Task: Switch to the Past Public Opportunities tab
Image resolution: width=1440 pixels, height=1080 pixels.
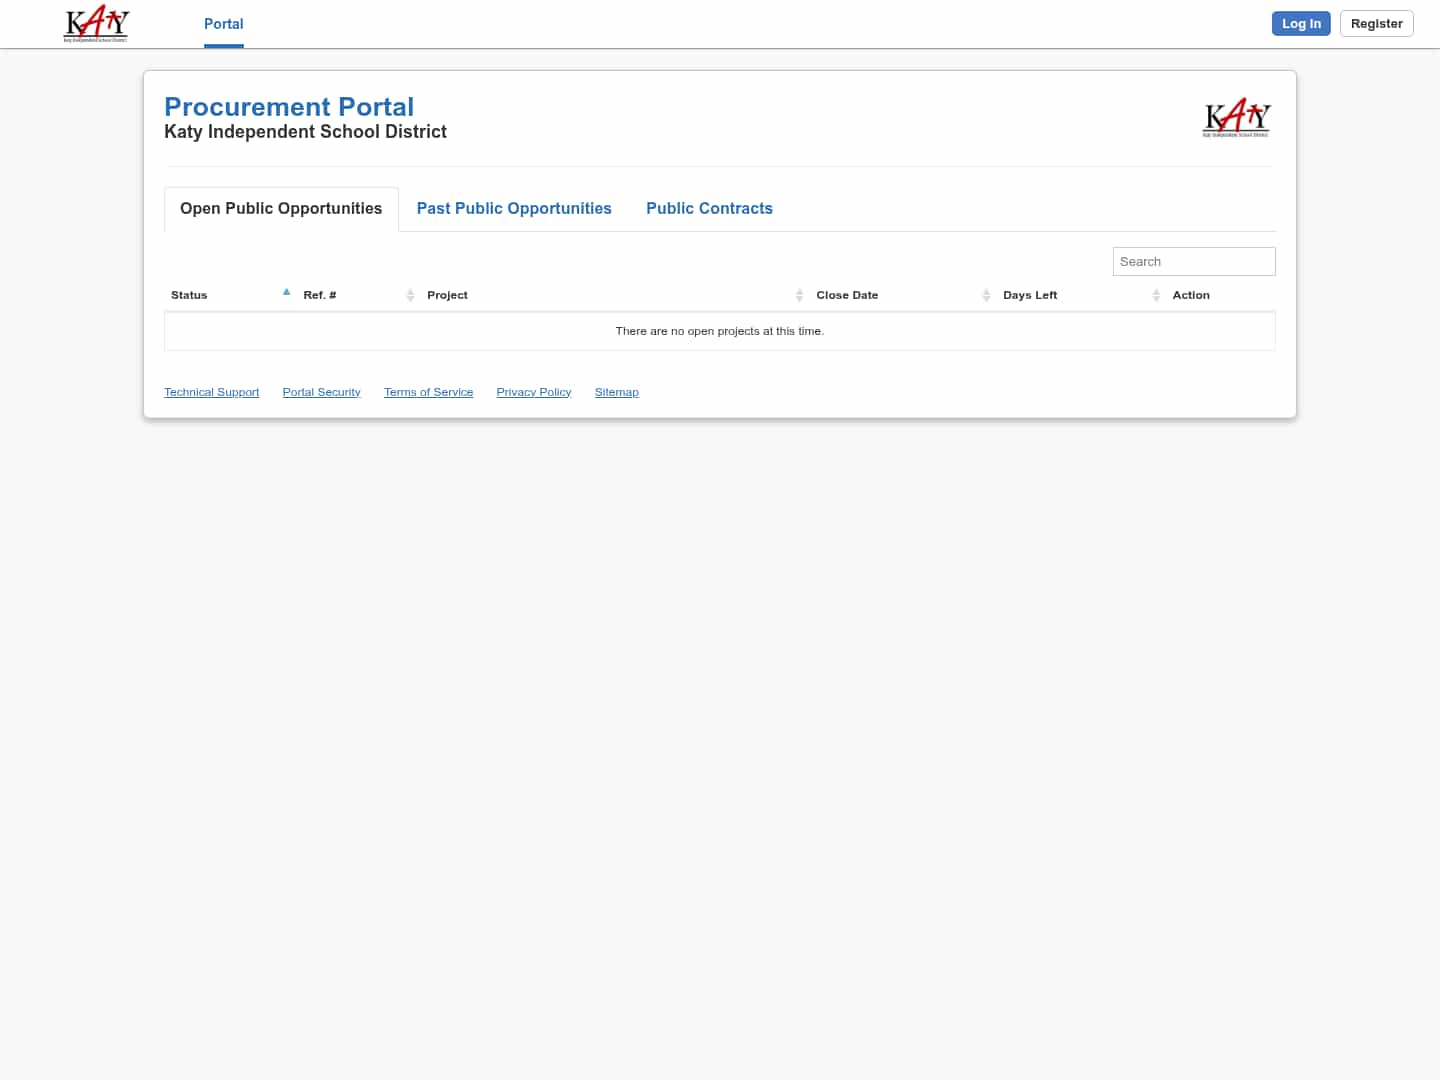Action: click(x=514, y=208)
